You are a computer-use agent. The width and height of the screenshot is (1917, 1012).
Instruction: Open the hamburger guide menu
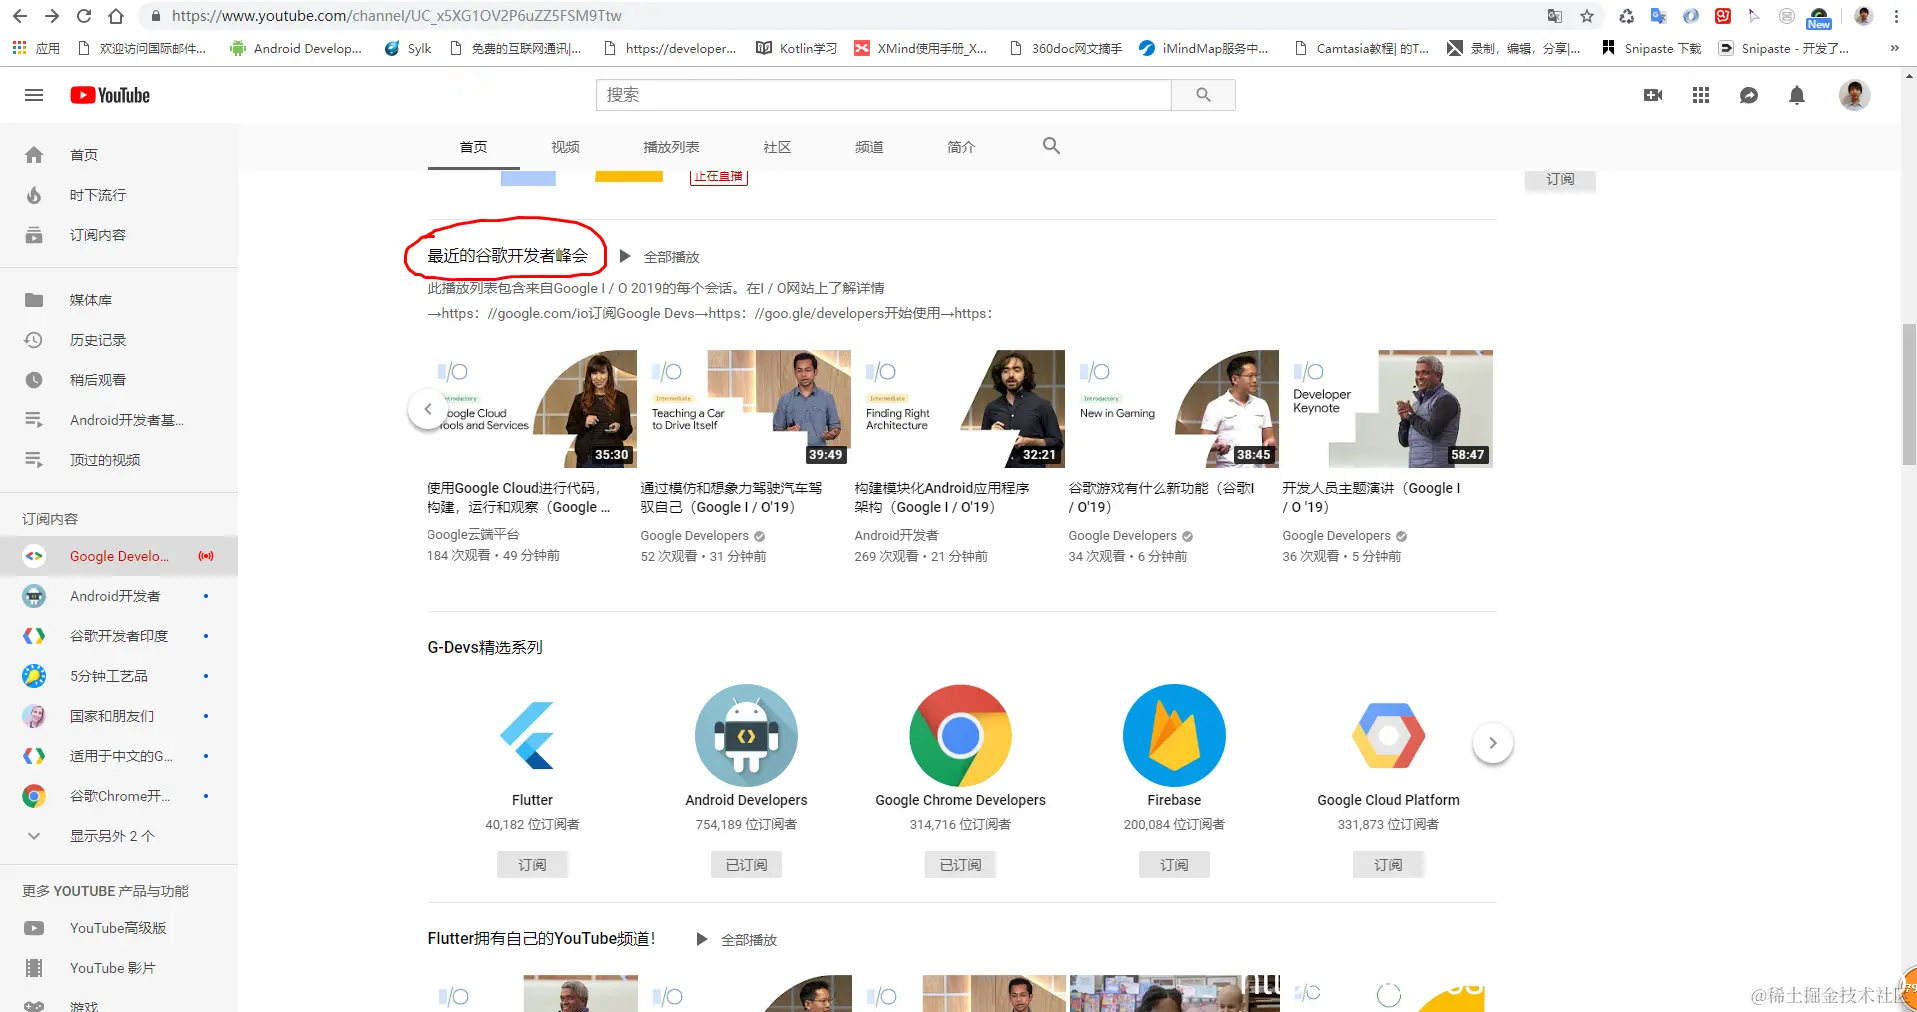pyautogui.click(x=33, y=95)
